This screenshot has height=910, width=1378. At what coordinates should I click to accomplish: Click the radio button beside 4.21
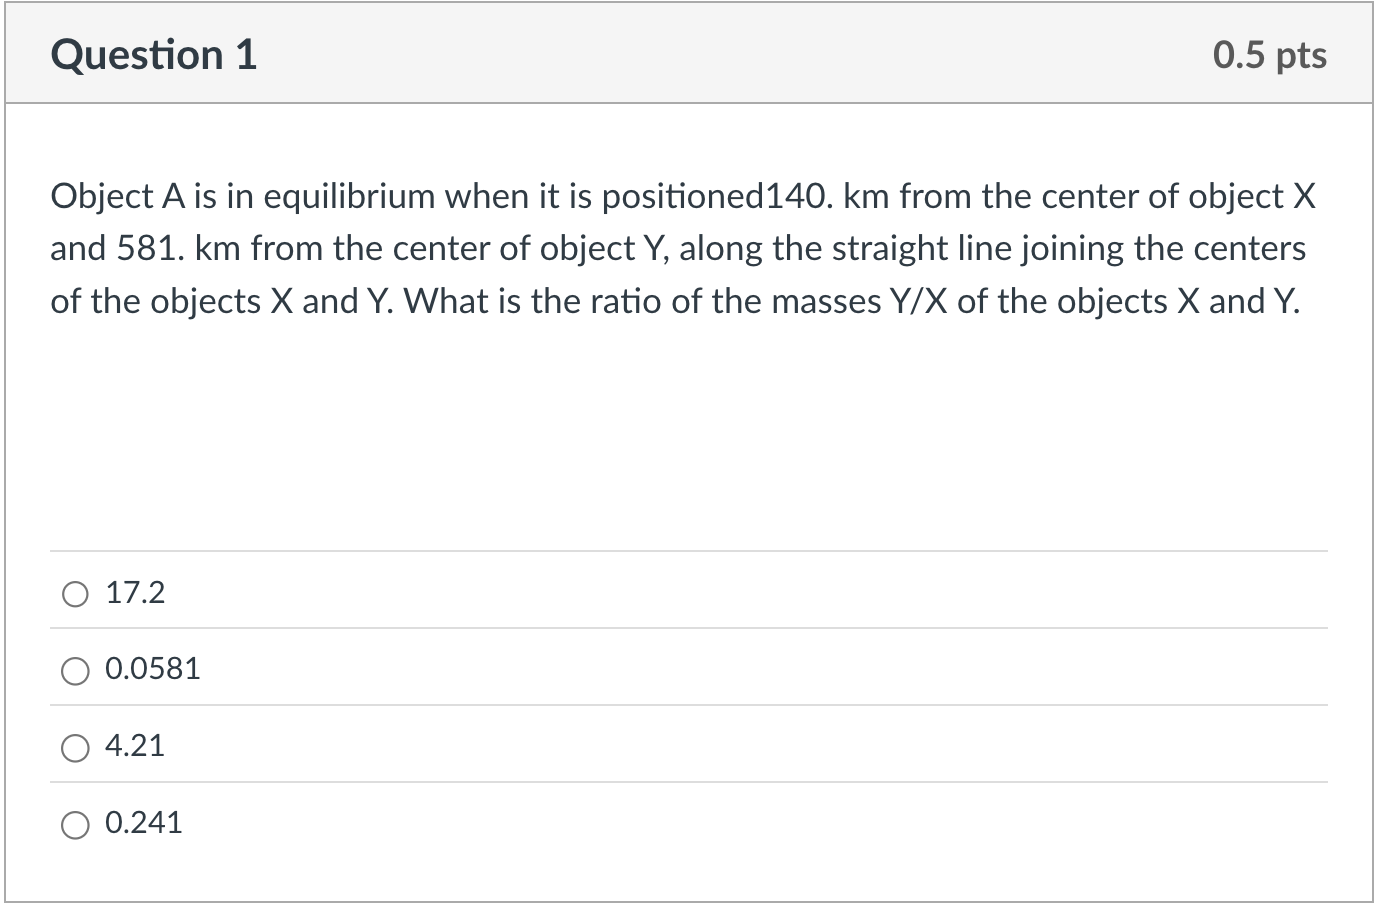75,748
